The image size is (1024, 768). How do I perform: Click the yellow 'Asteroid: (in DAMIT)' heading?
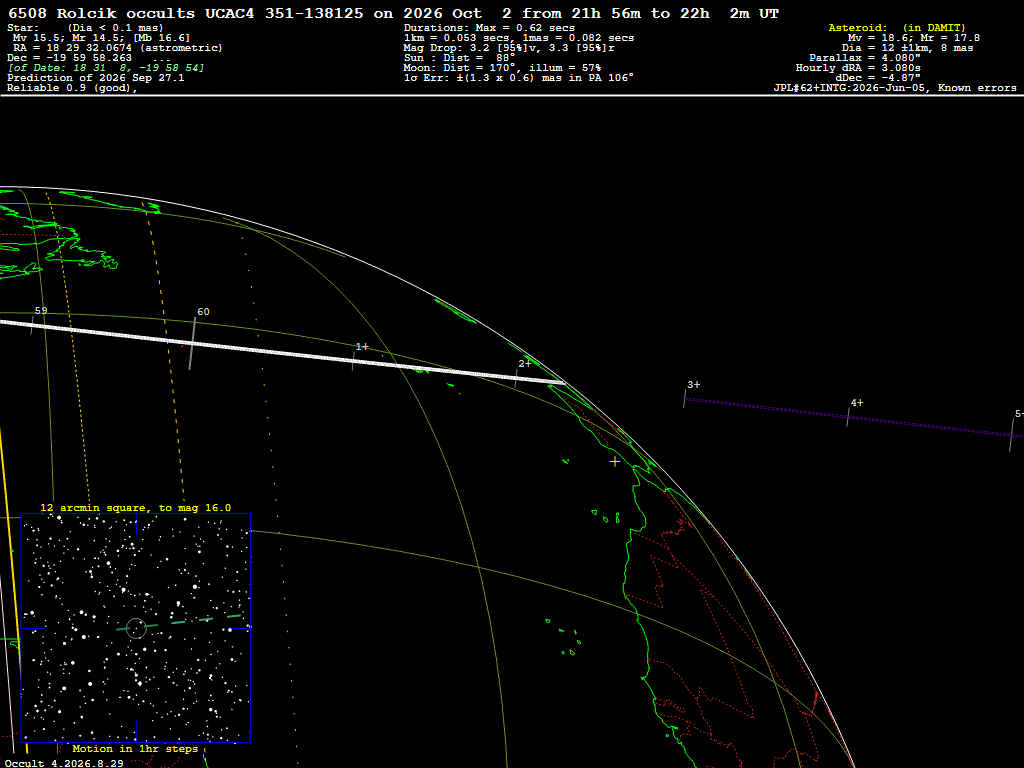point(897,27)
